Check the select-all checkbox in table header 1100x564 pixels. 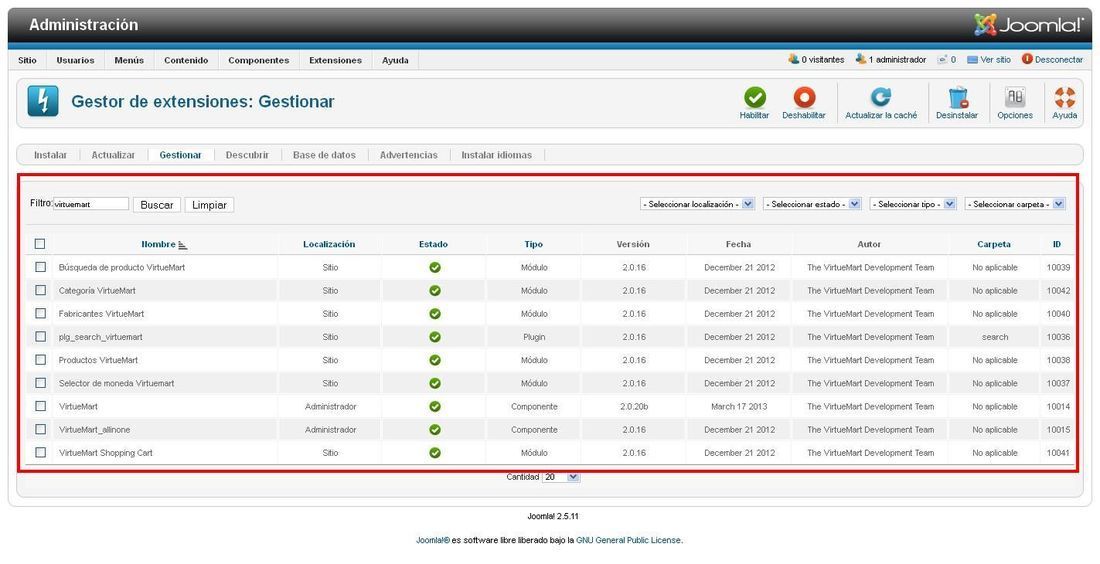pos(40,243)
